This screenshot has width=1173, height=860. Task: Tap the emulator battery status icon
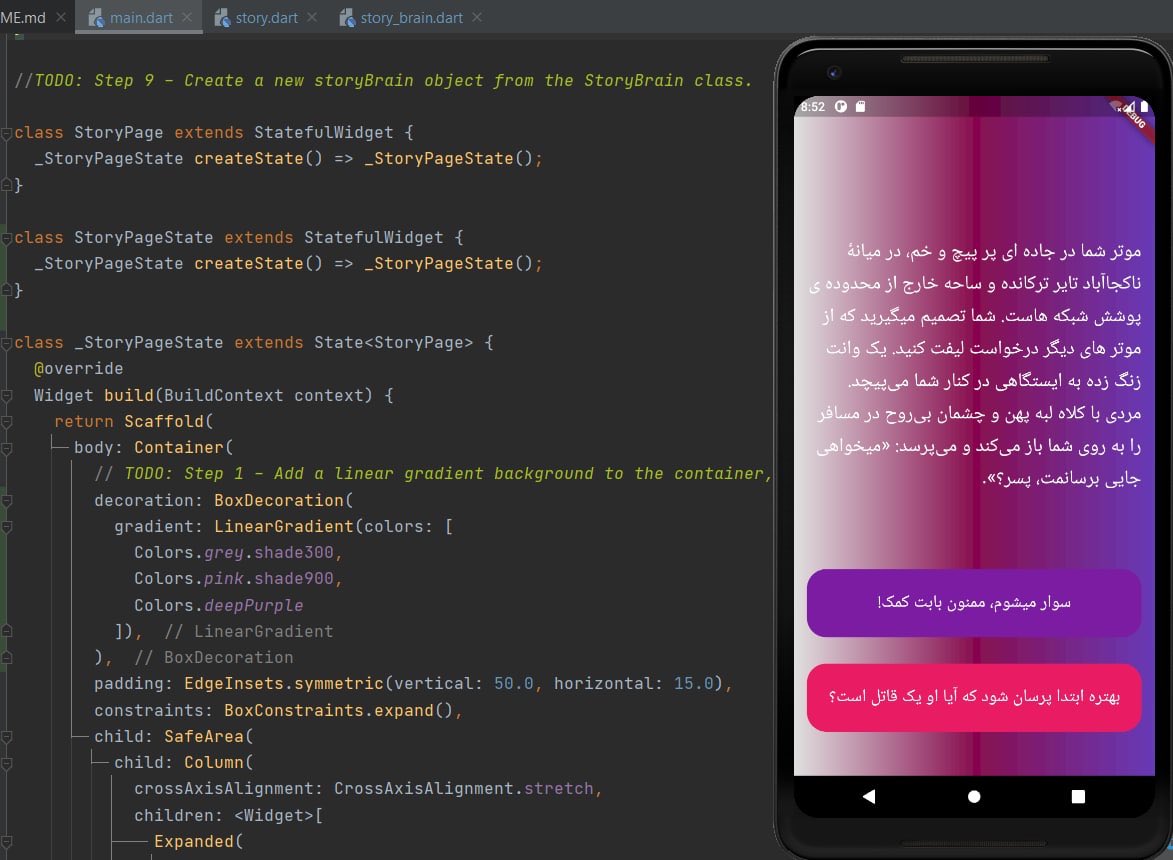point(1144,107)
